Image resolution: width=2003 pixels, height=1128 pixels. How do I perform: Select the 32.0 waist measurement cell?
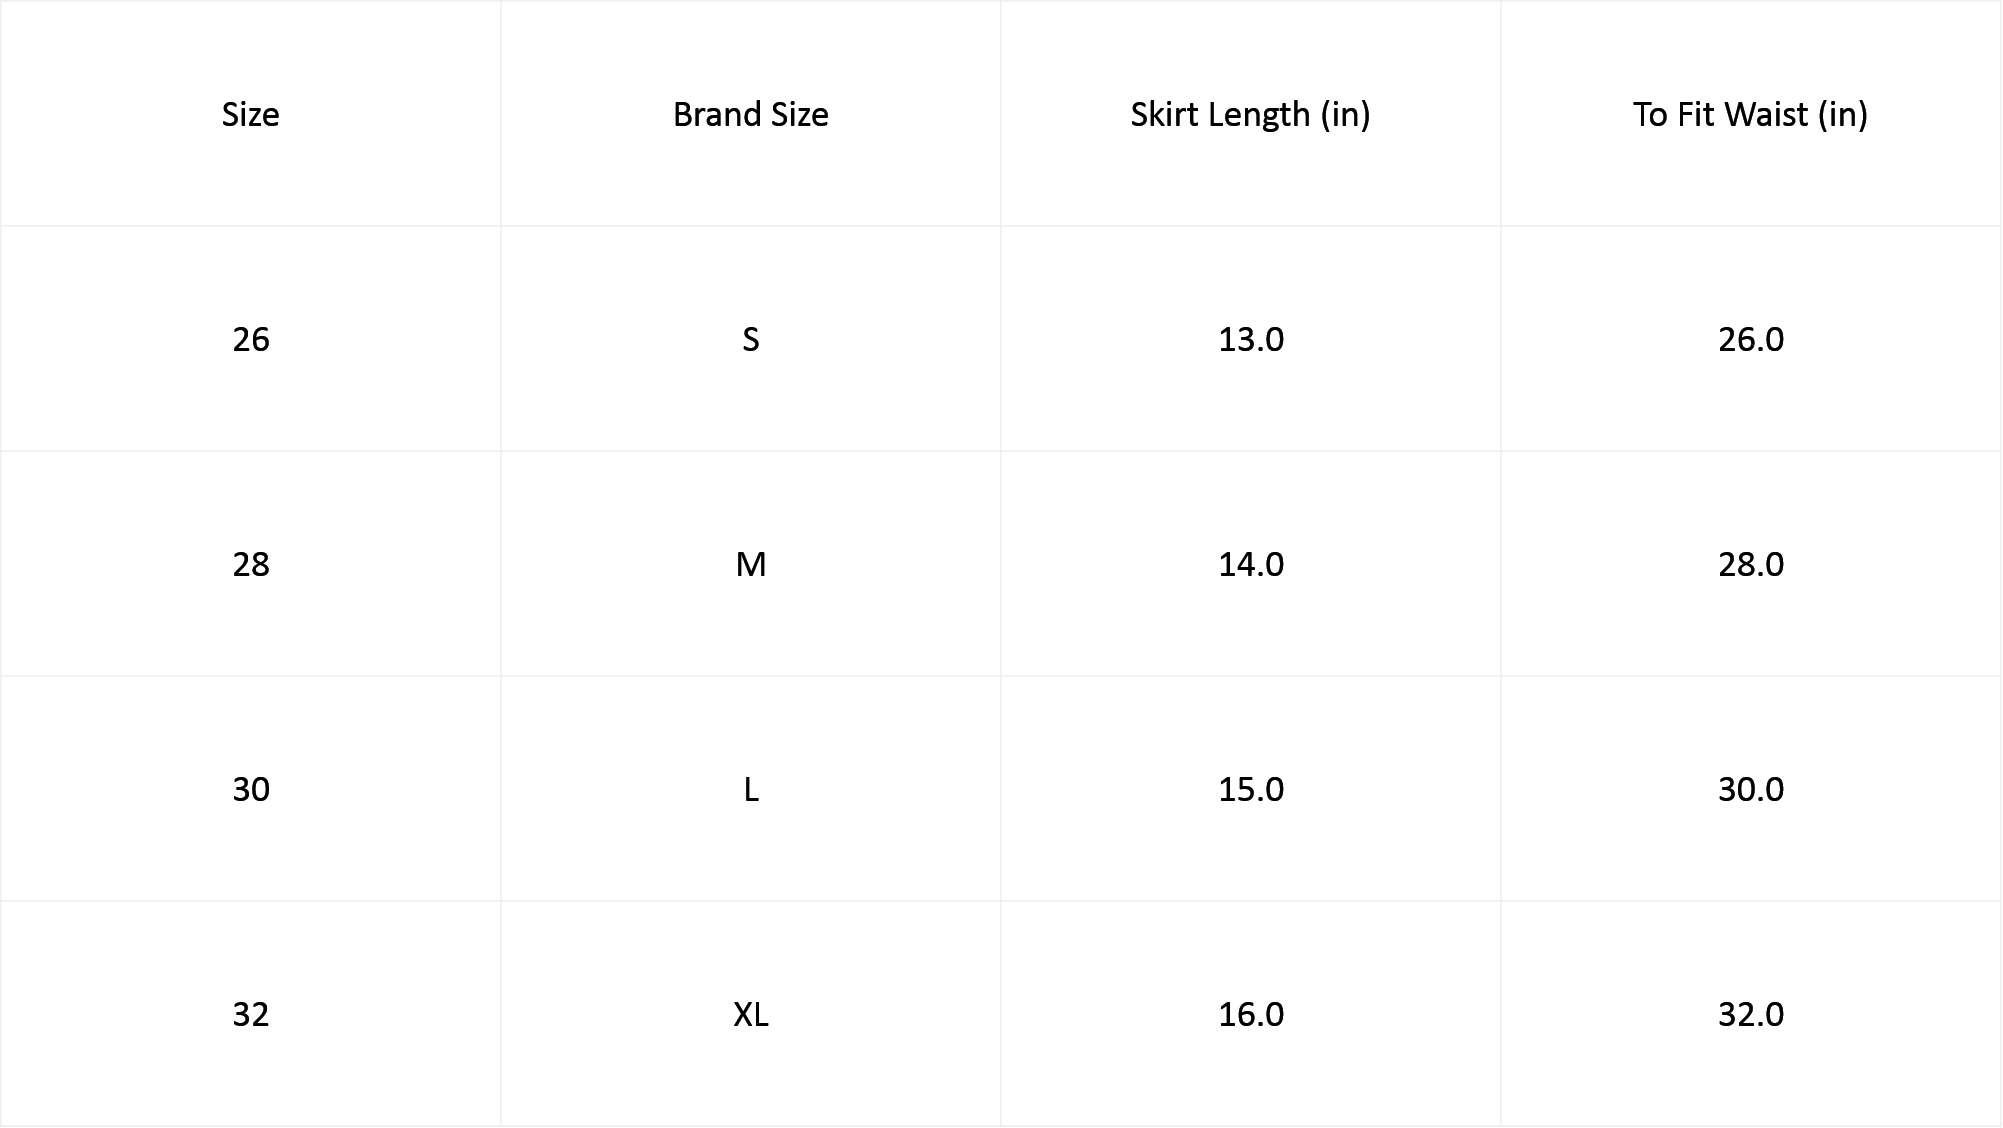click(x=1750, y=1014)
